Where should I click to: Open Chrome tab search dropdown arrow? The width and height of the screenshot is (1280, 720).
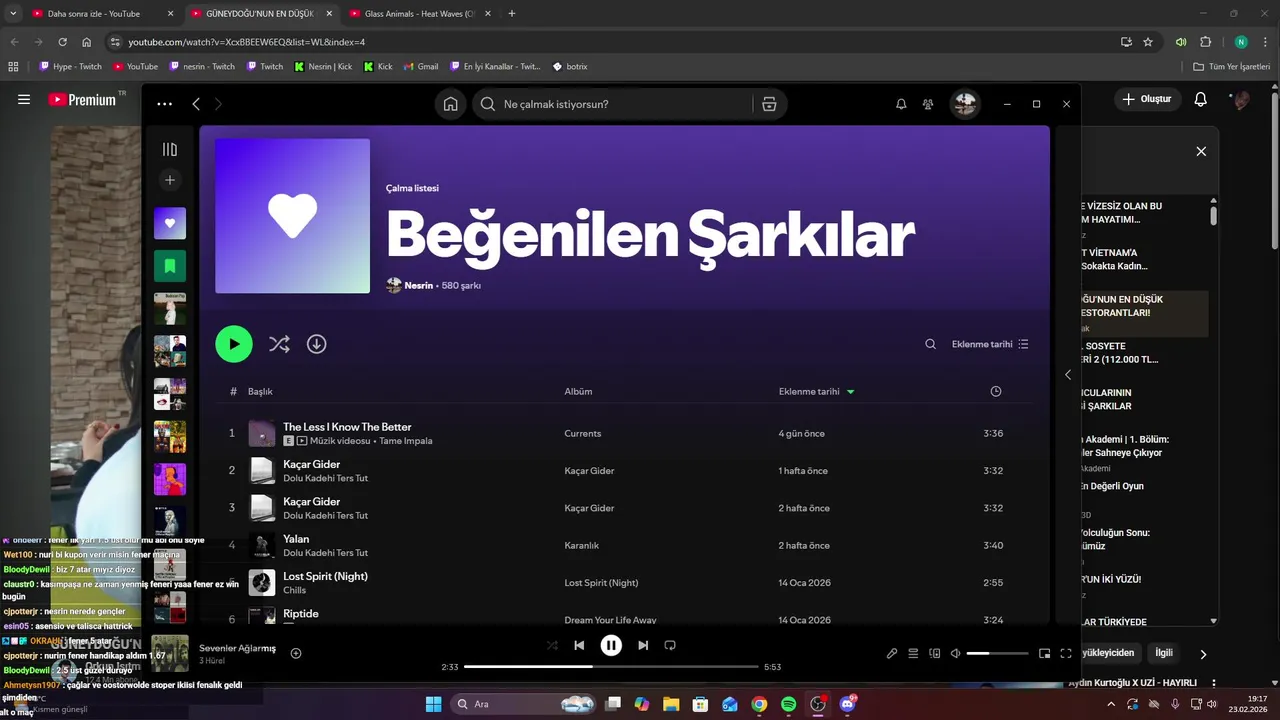[x=13, y=13]
